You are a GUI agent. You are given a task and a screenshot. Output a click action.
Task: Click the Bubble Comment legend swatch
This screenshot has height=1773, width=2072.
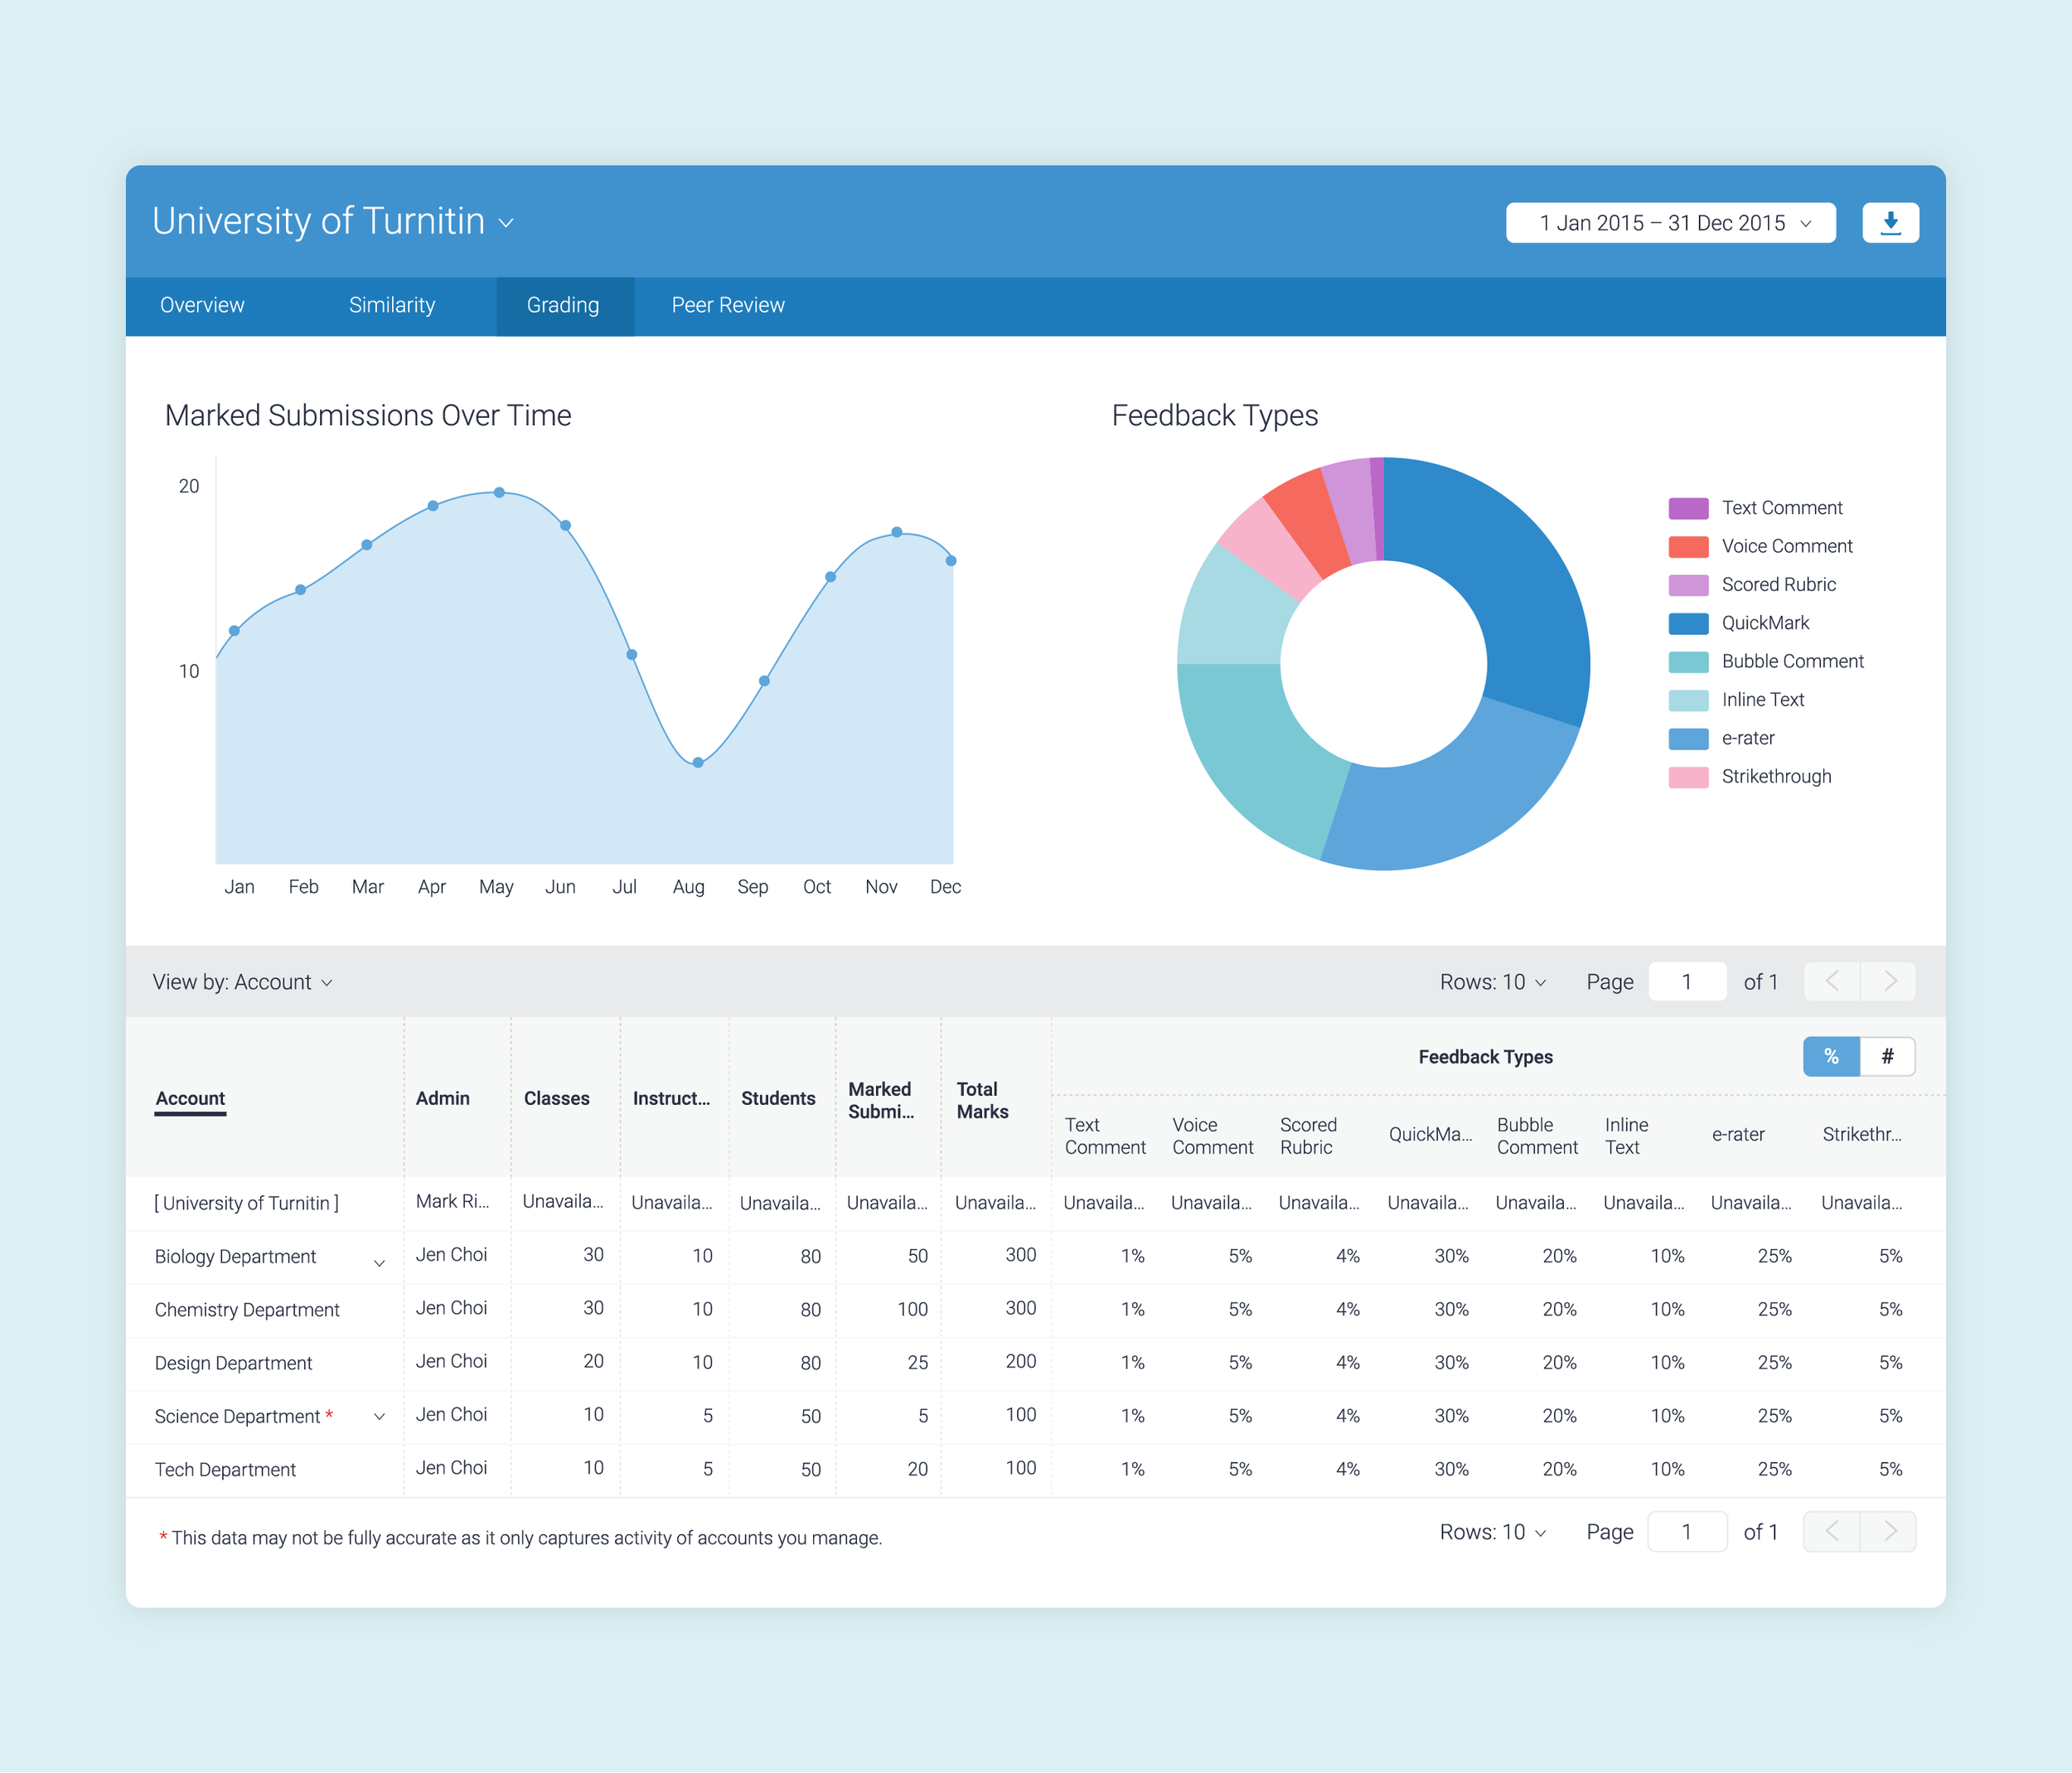pos(1688,662)
